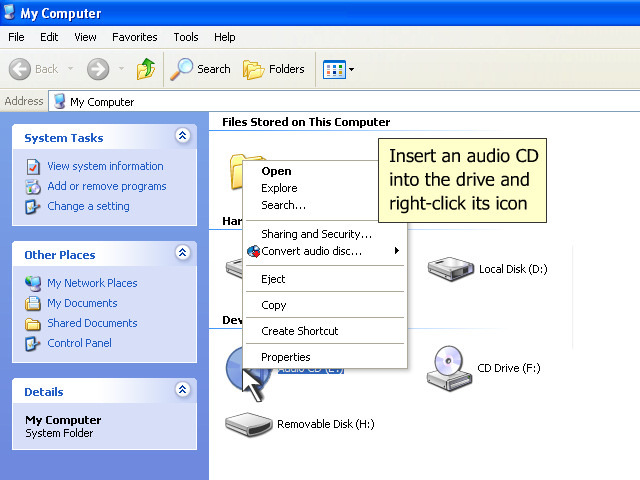Open the Shared Documents link

tap(92, 323)
